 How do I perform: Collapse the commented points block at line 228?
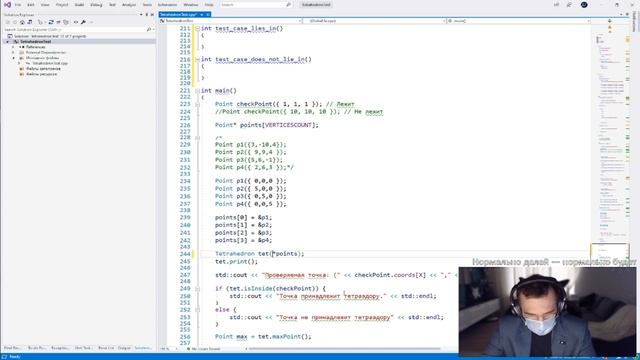pos(198,138)
